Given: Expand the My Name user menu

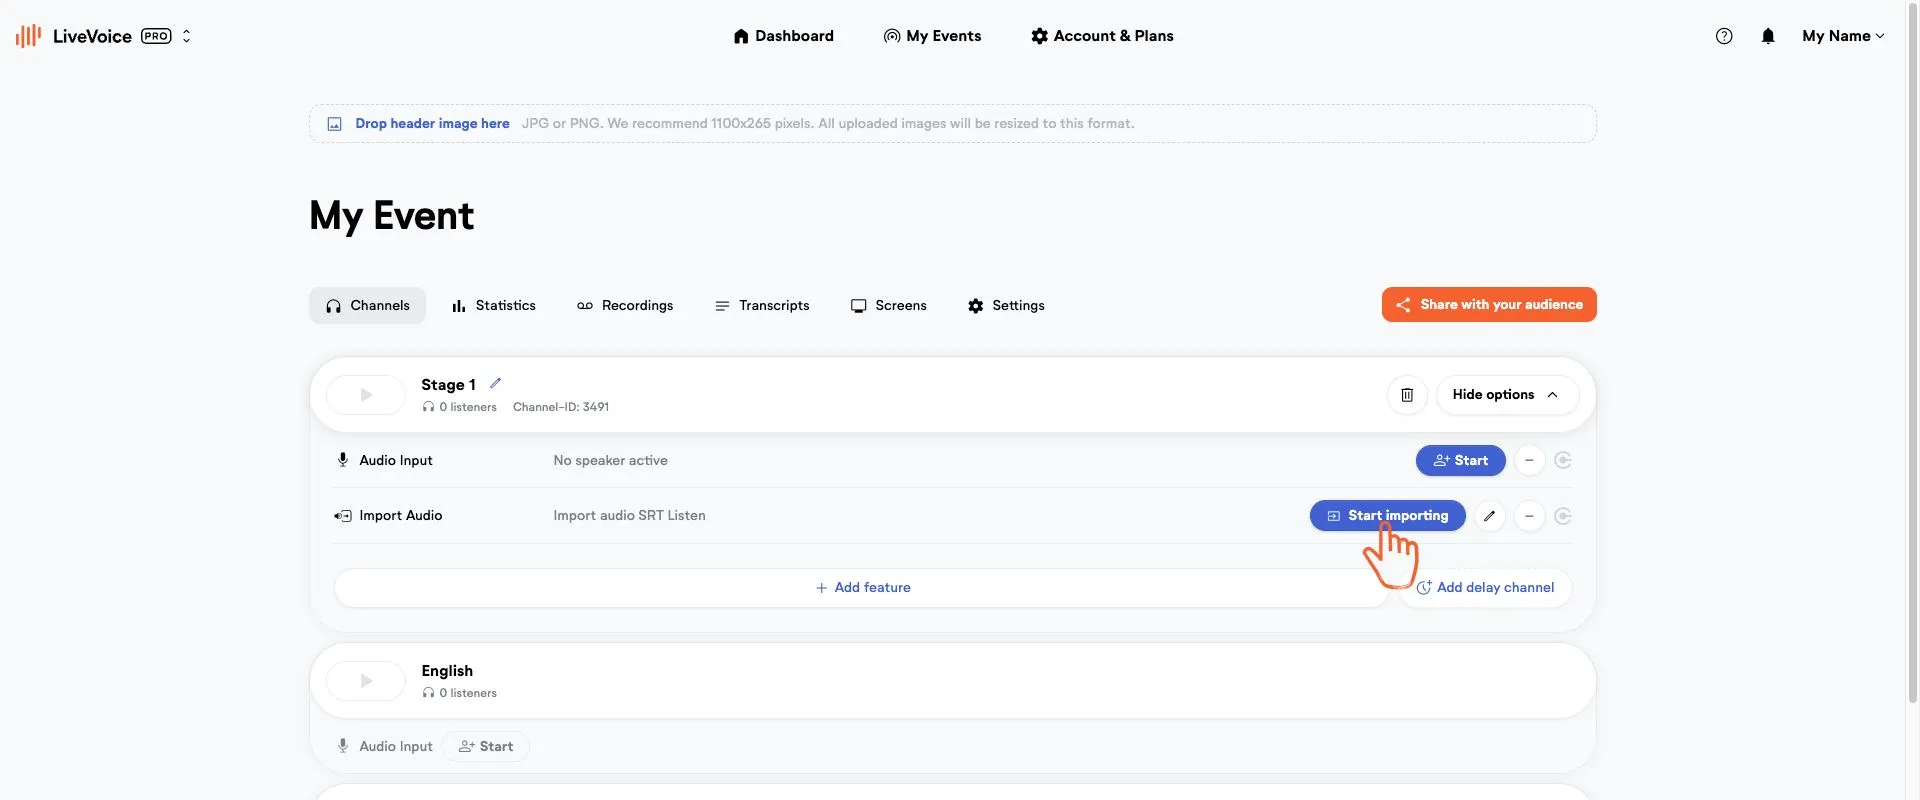Looking at the screenshot, I should click(x=1843, y=36).
